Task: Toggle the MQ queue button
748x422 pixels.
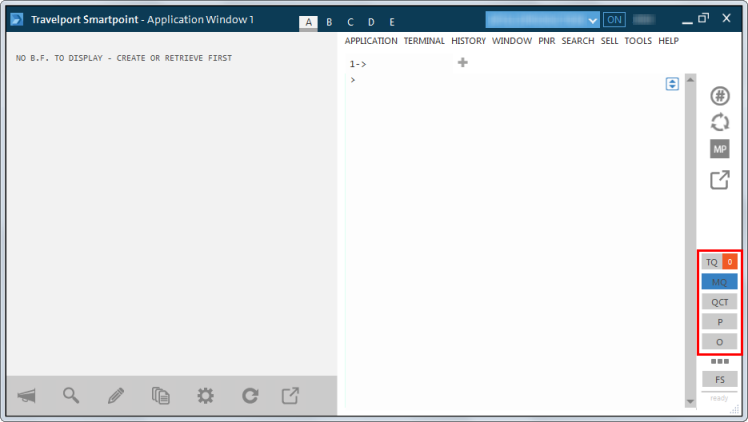Action: point(719,282)
